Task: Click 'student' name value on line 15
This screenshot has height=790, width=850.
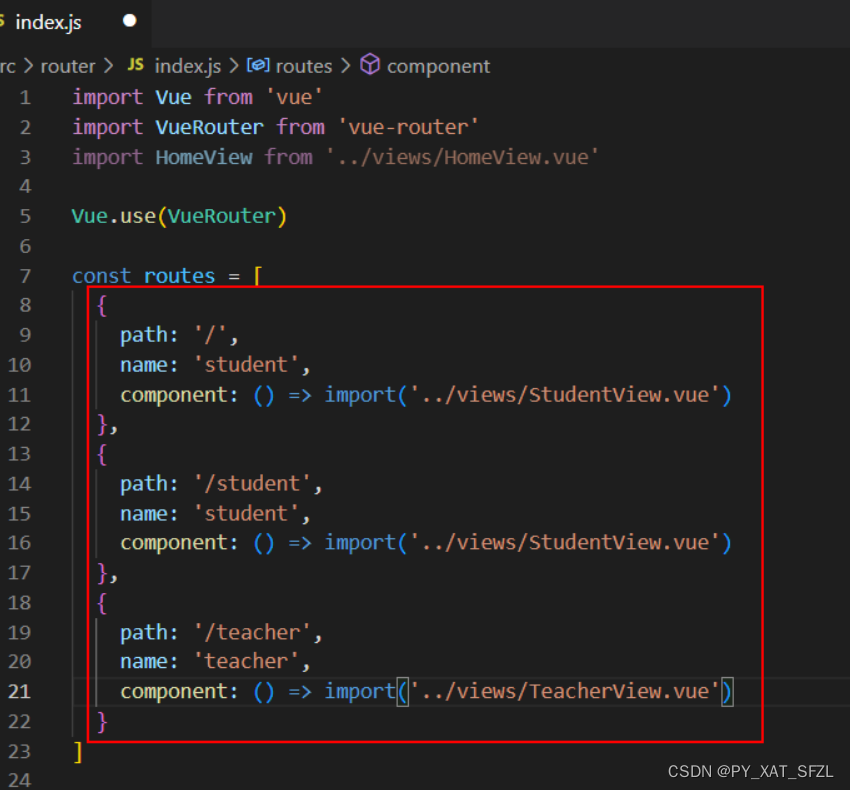Action: tap(246, 513)
